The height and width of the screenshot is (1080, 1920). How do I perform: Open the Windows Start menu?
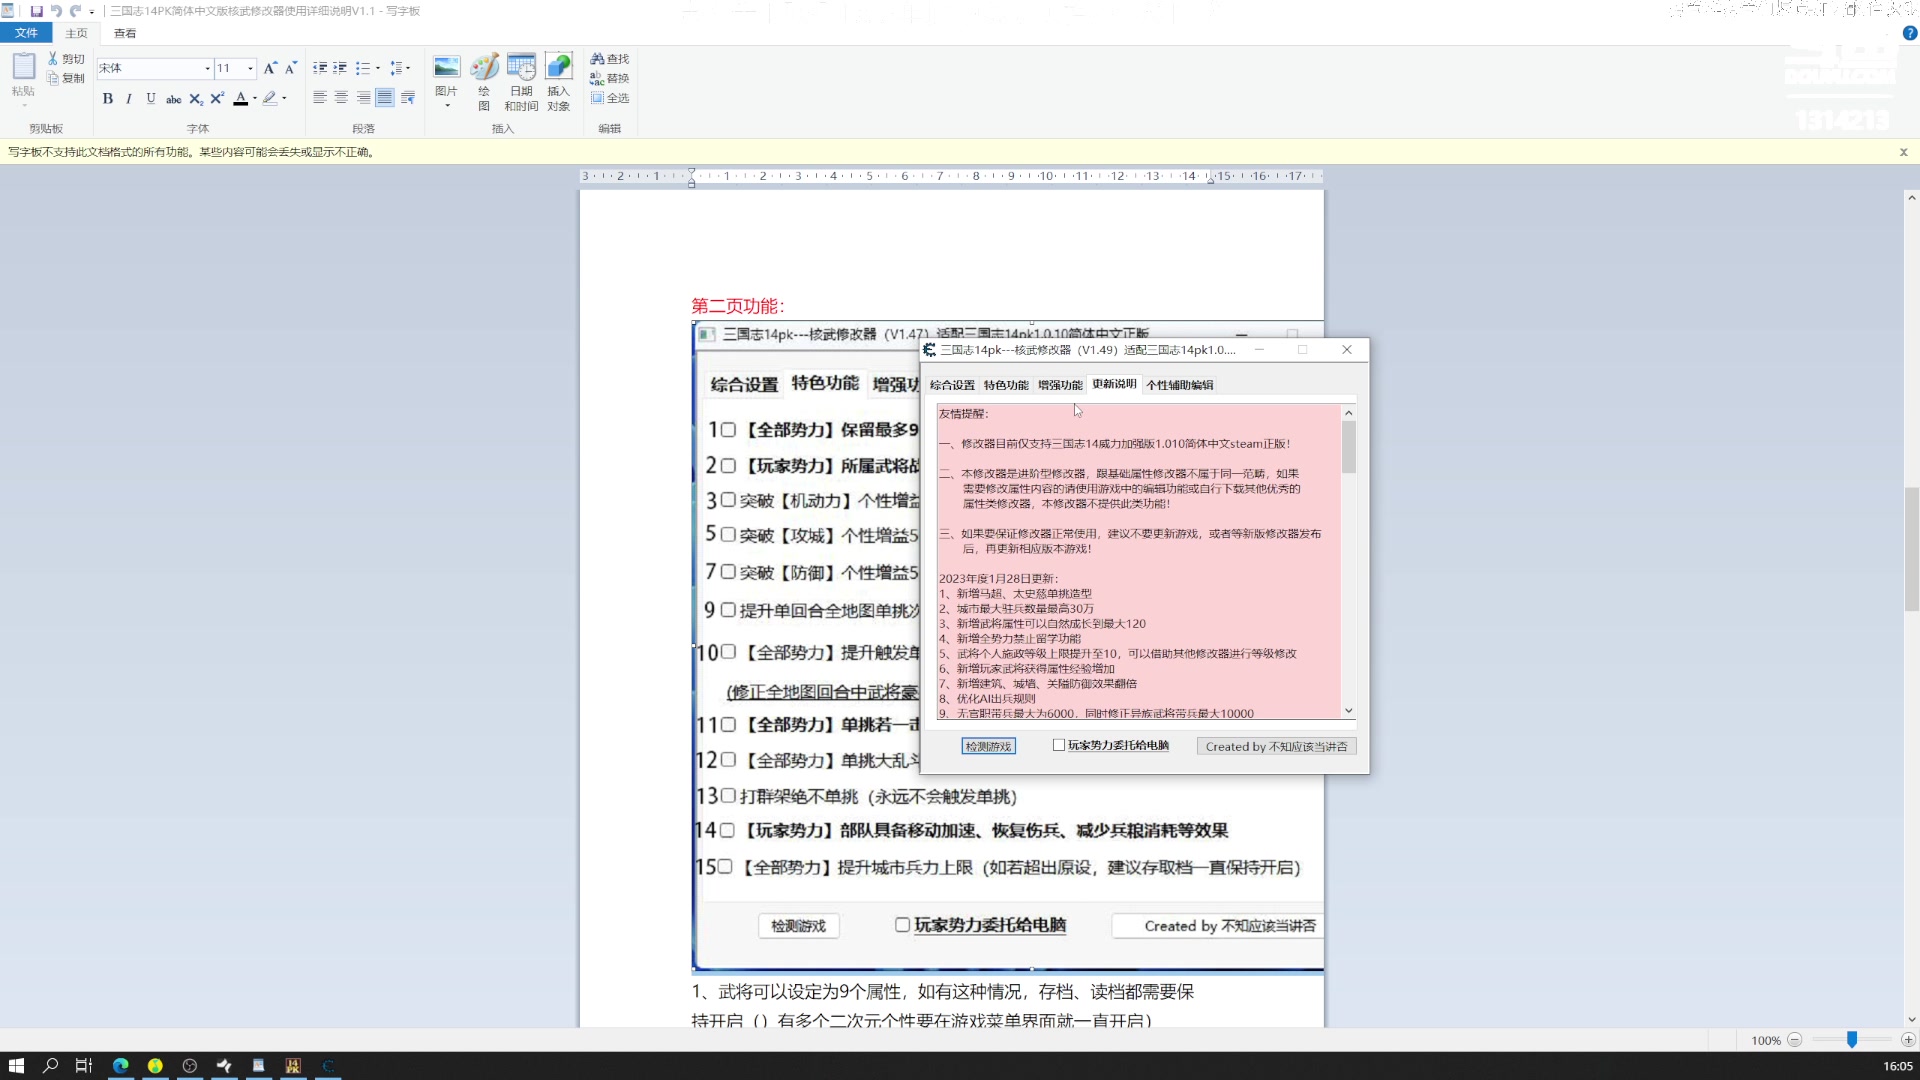16,1066
